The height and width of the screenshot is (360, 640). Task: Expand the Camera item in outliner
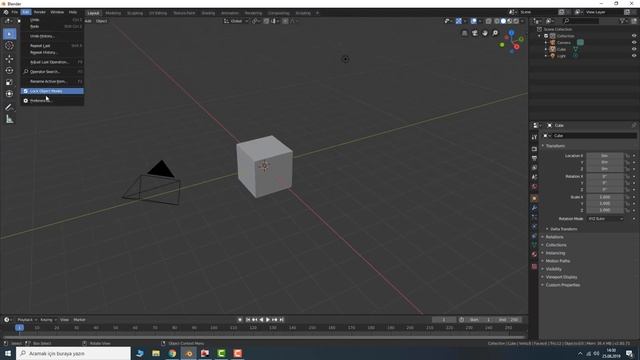546,42
